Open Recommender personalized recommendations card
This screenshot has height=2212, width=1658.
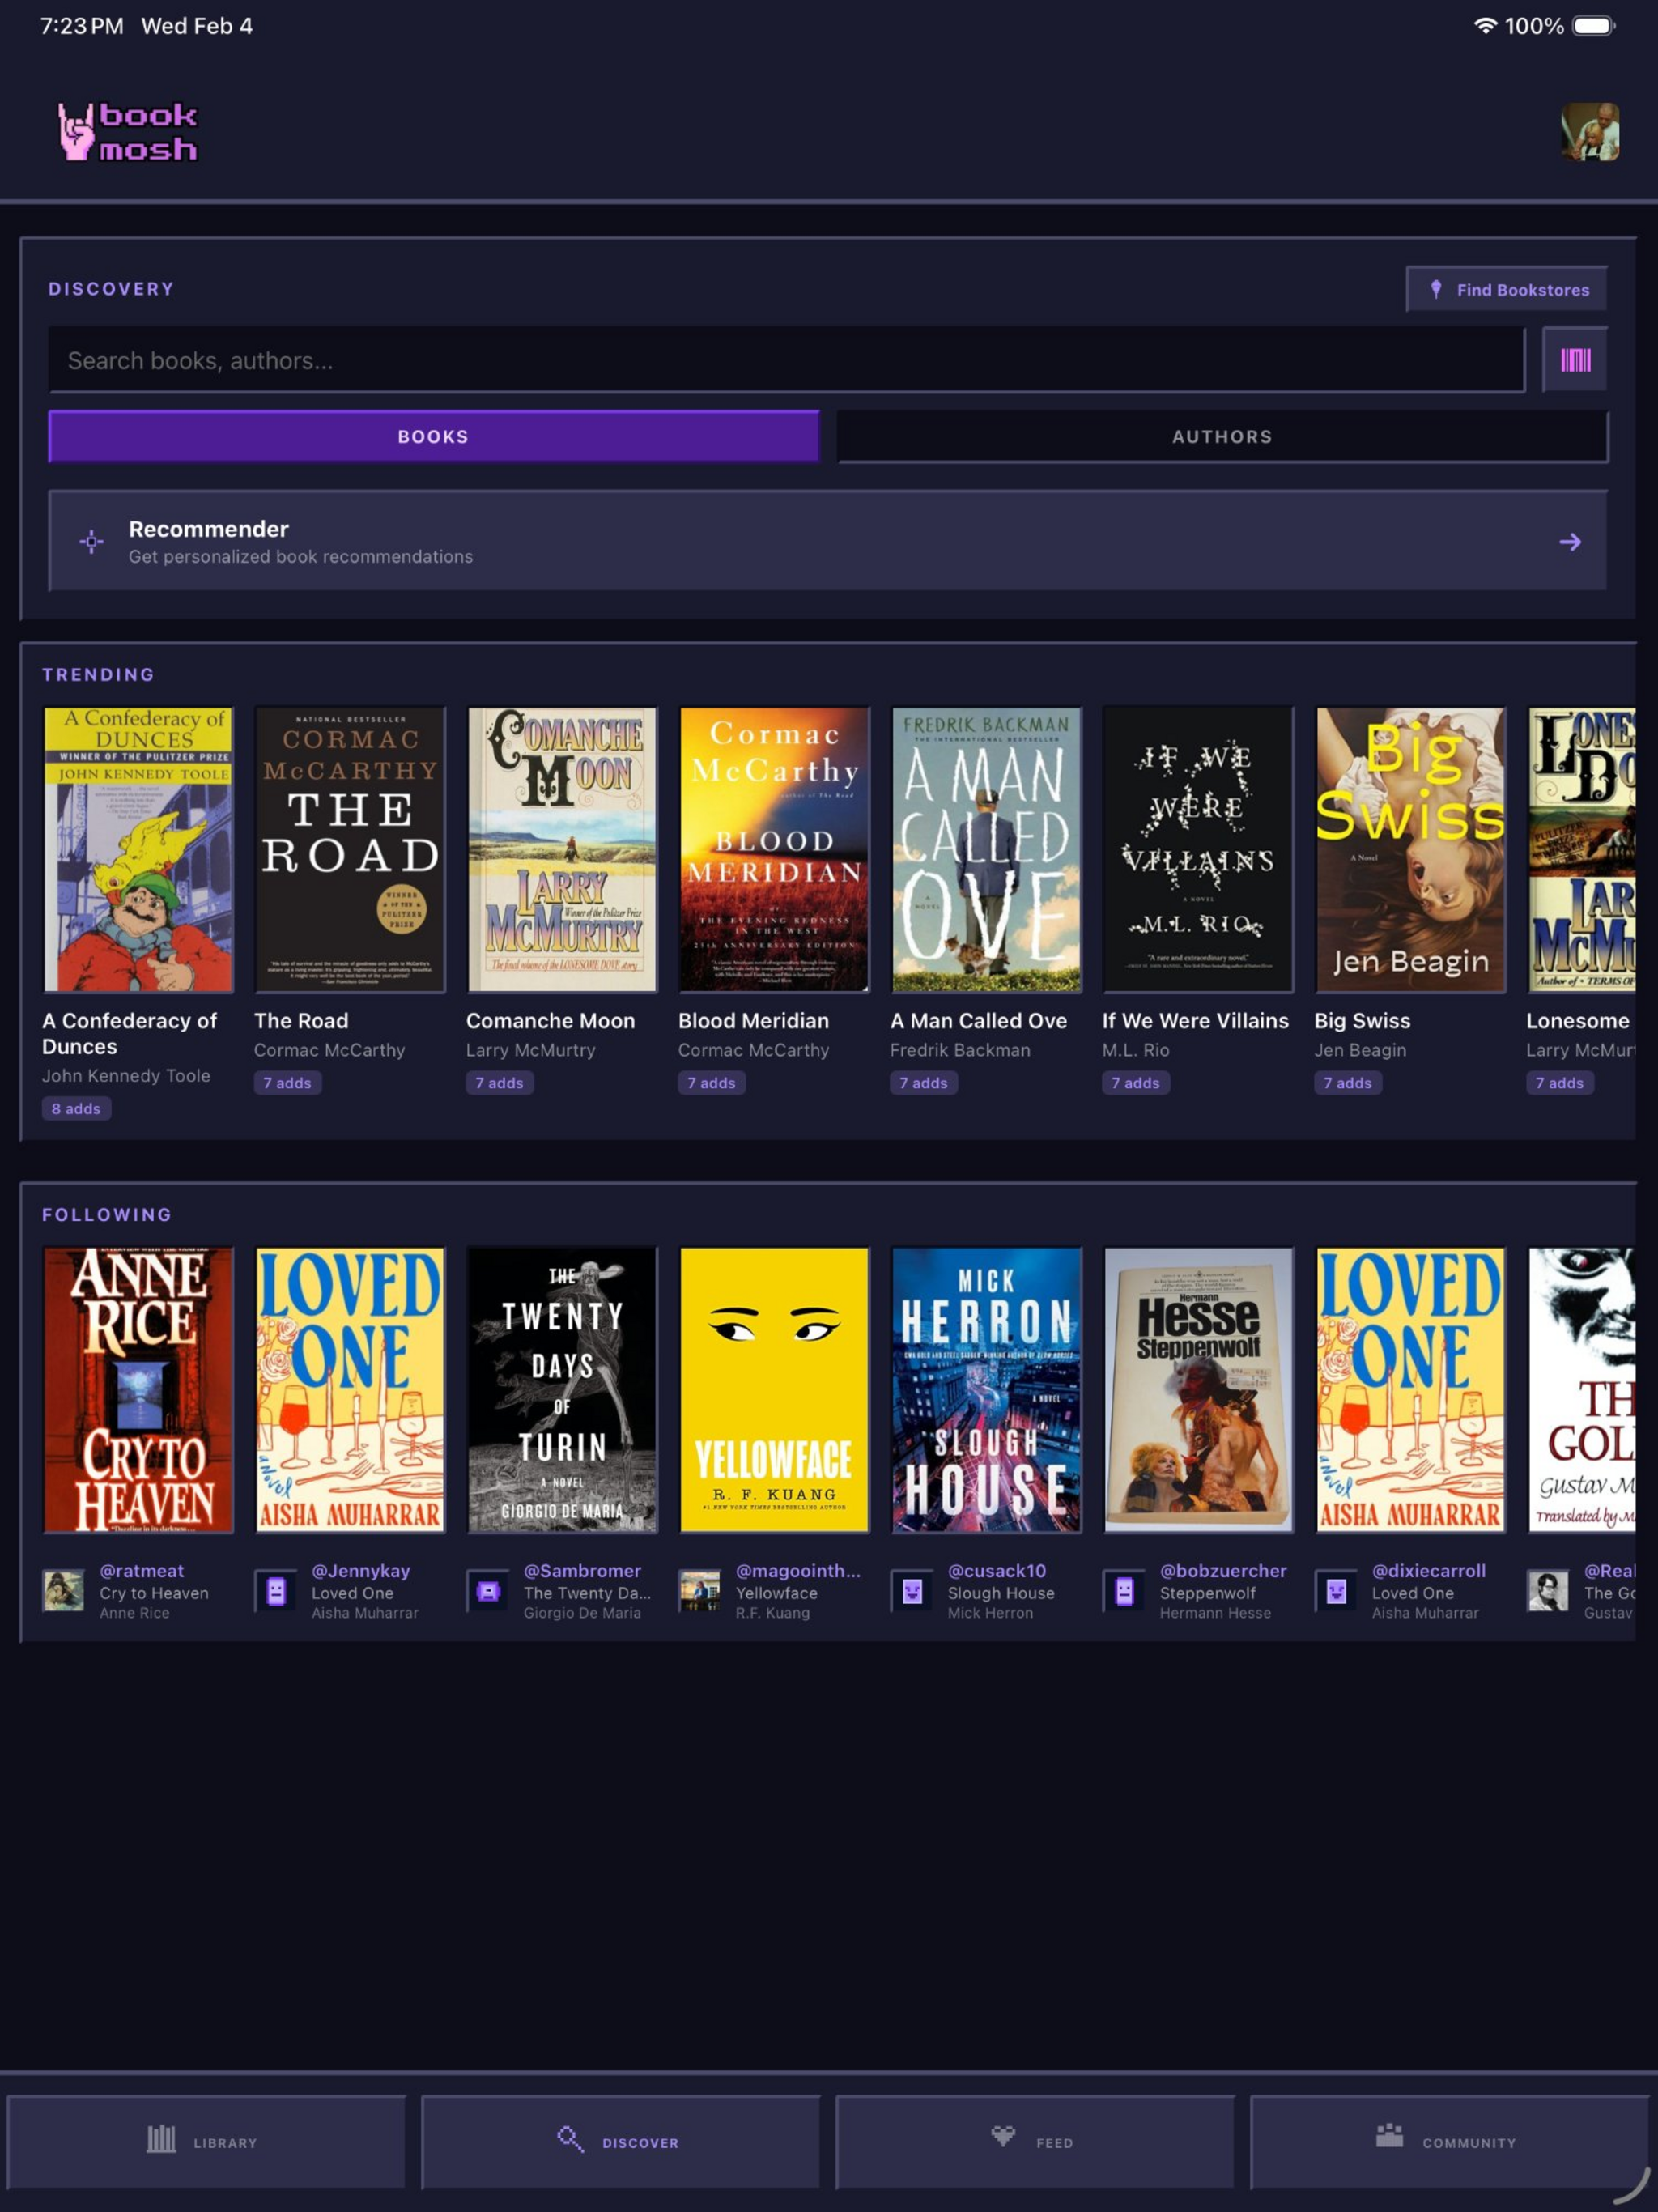(828, 541)
